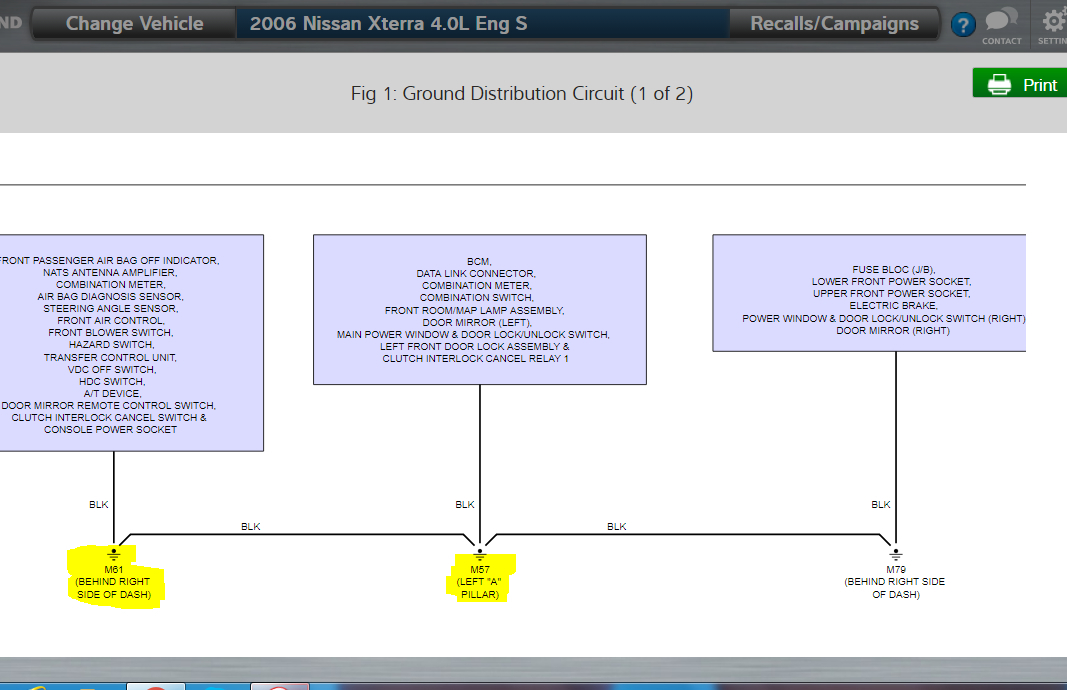Click the Fuse Bloc (J/B) component box
Image resolution: width=1067 pixels, height=690 pixels.
pos(869,293)
